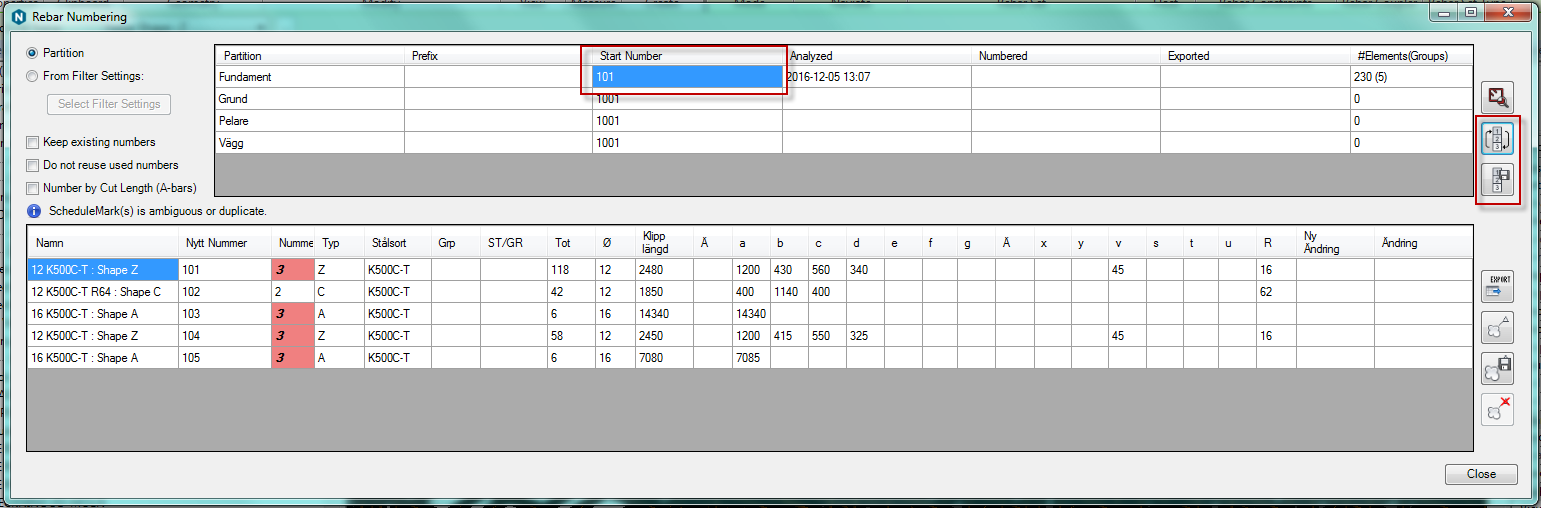Click the analyze rebar magnifier icon
The height and width of the screenshot is (508, 1541).
[1497, 97]
